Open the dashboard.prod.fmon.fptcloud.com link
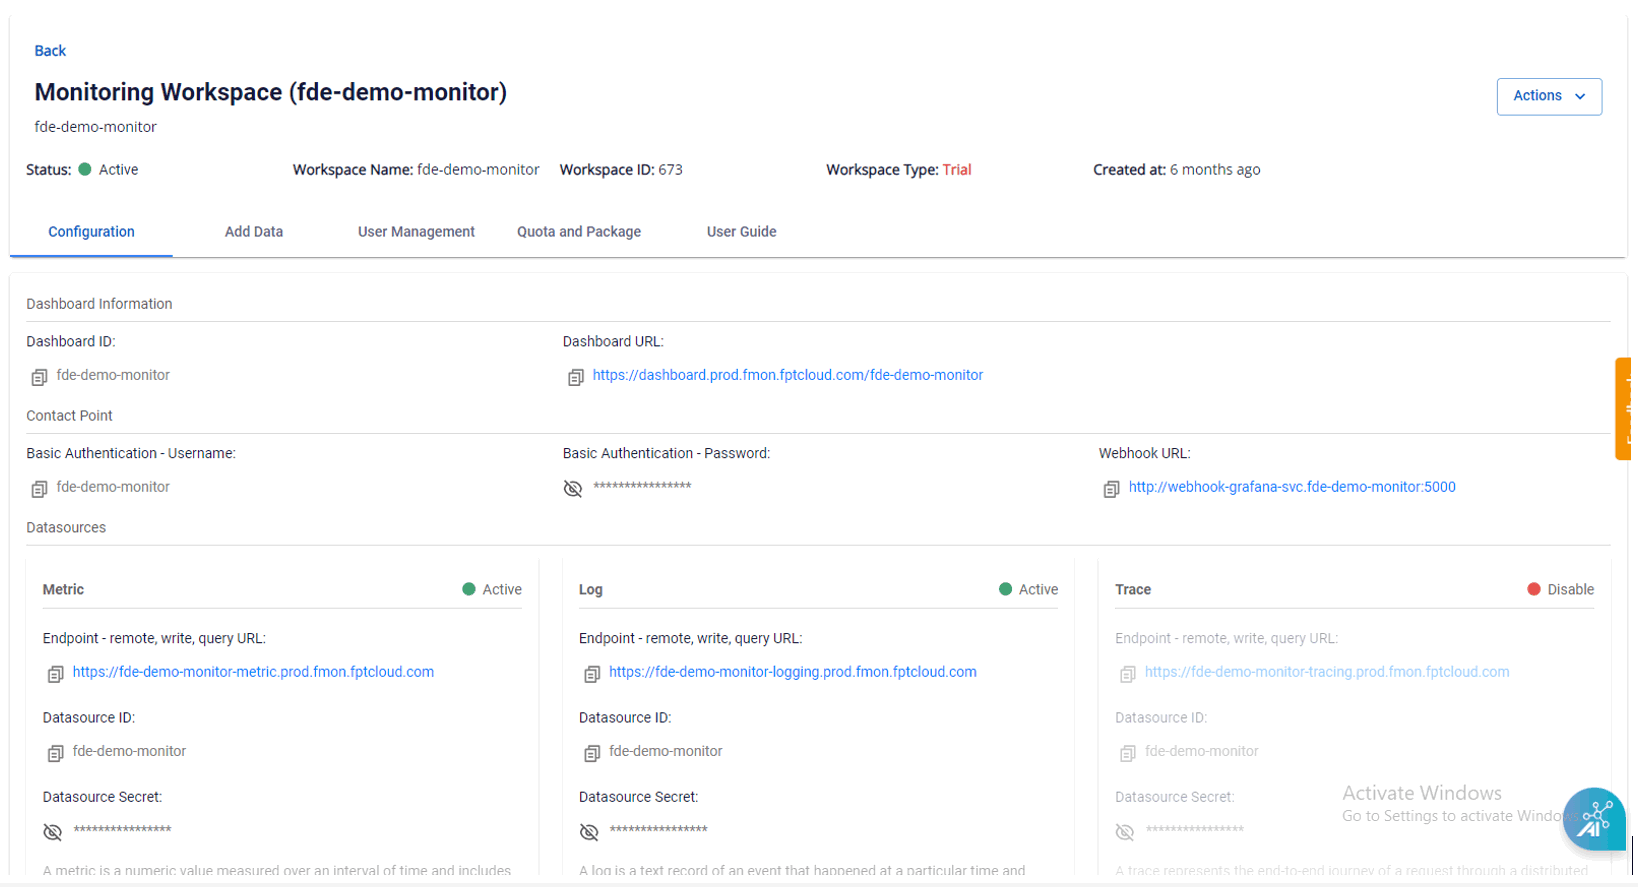The image size is (1638, 887). coord(787,375)
